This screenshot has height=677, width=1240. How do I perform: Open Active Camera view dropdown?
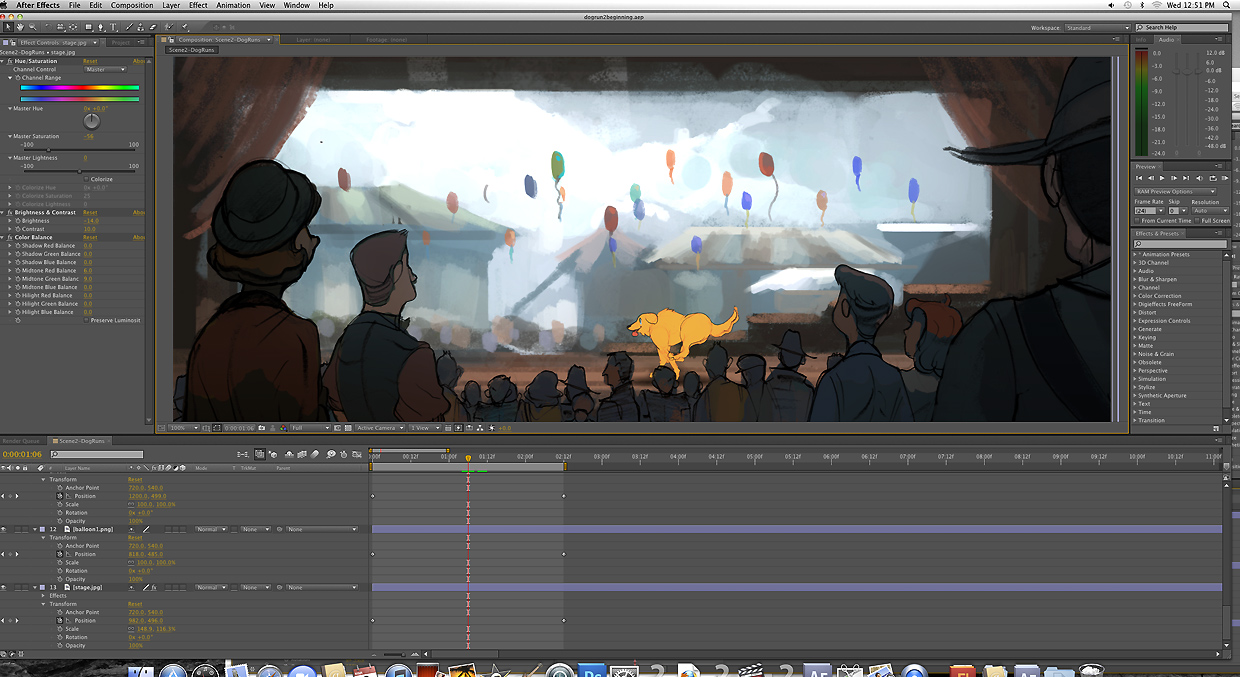click(380, 427)
